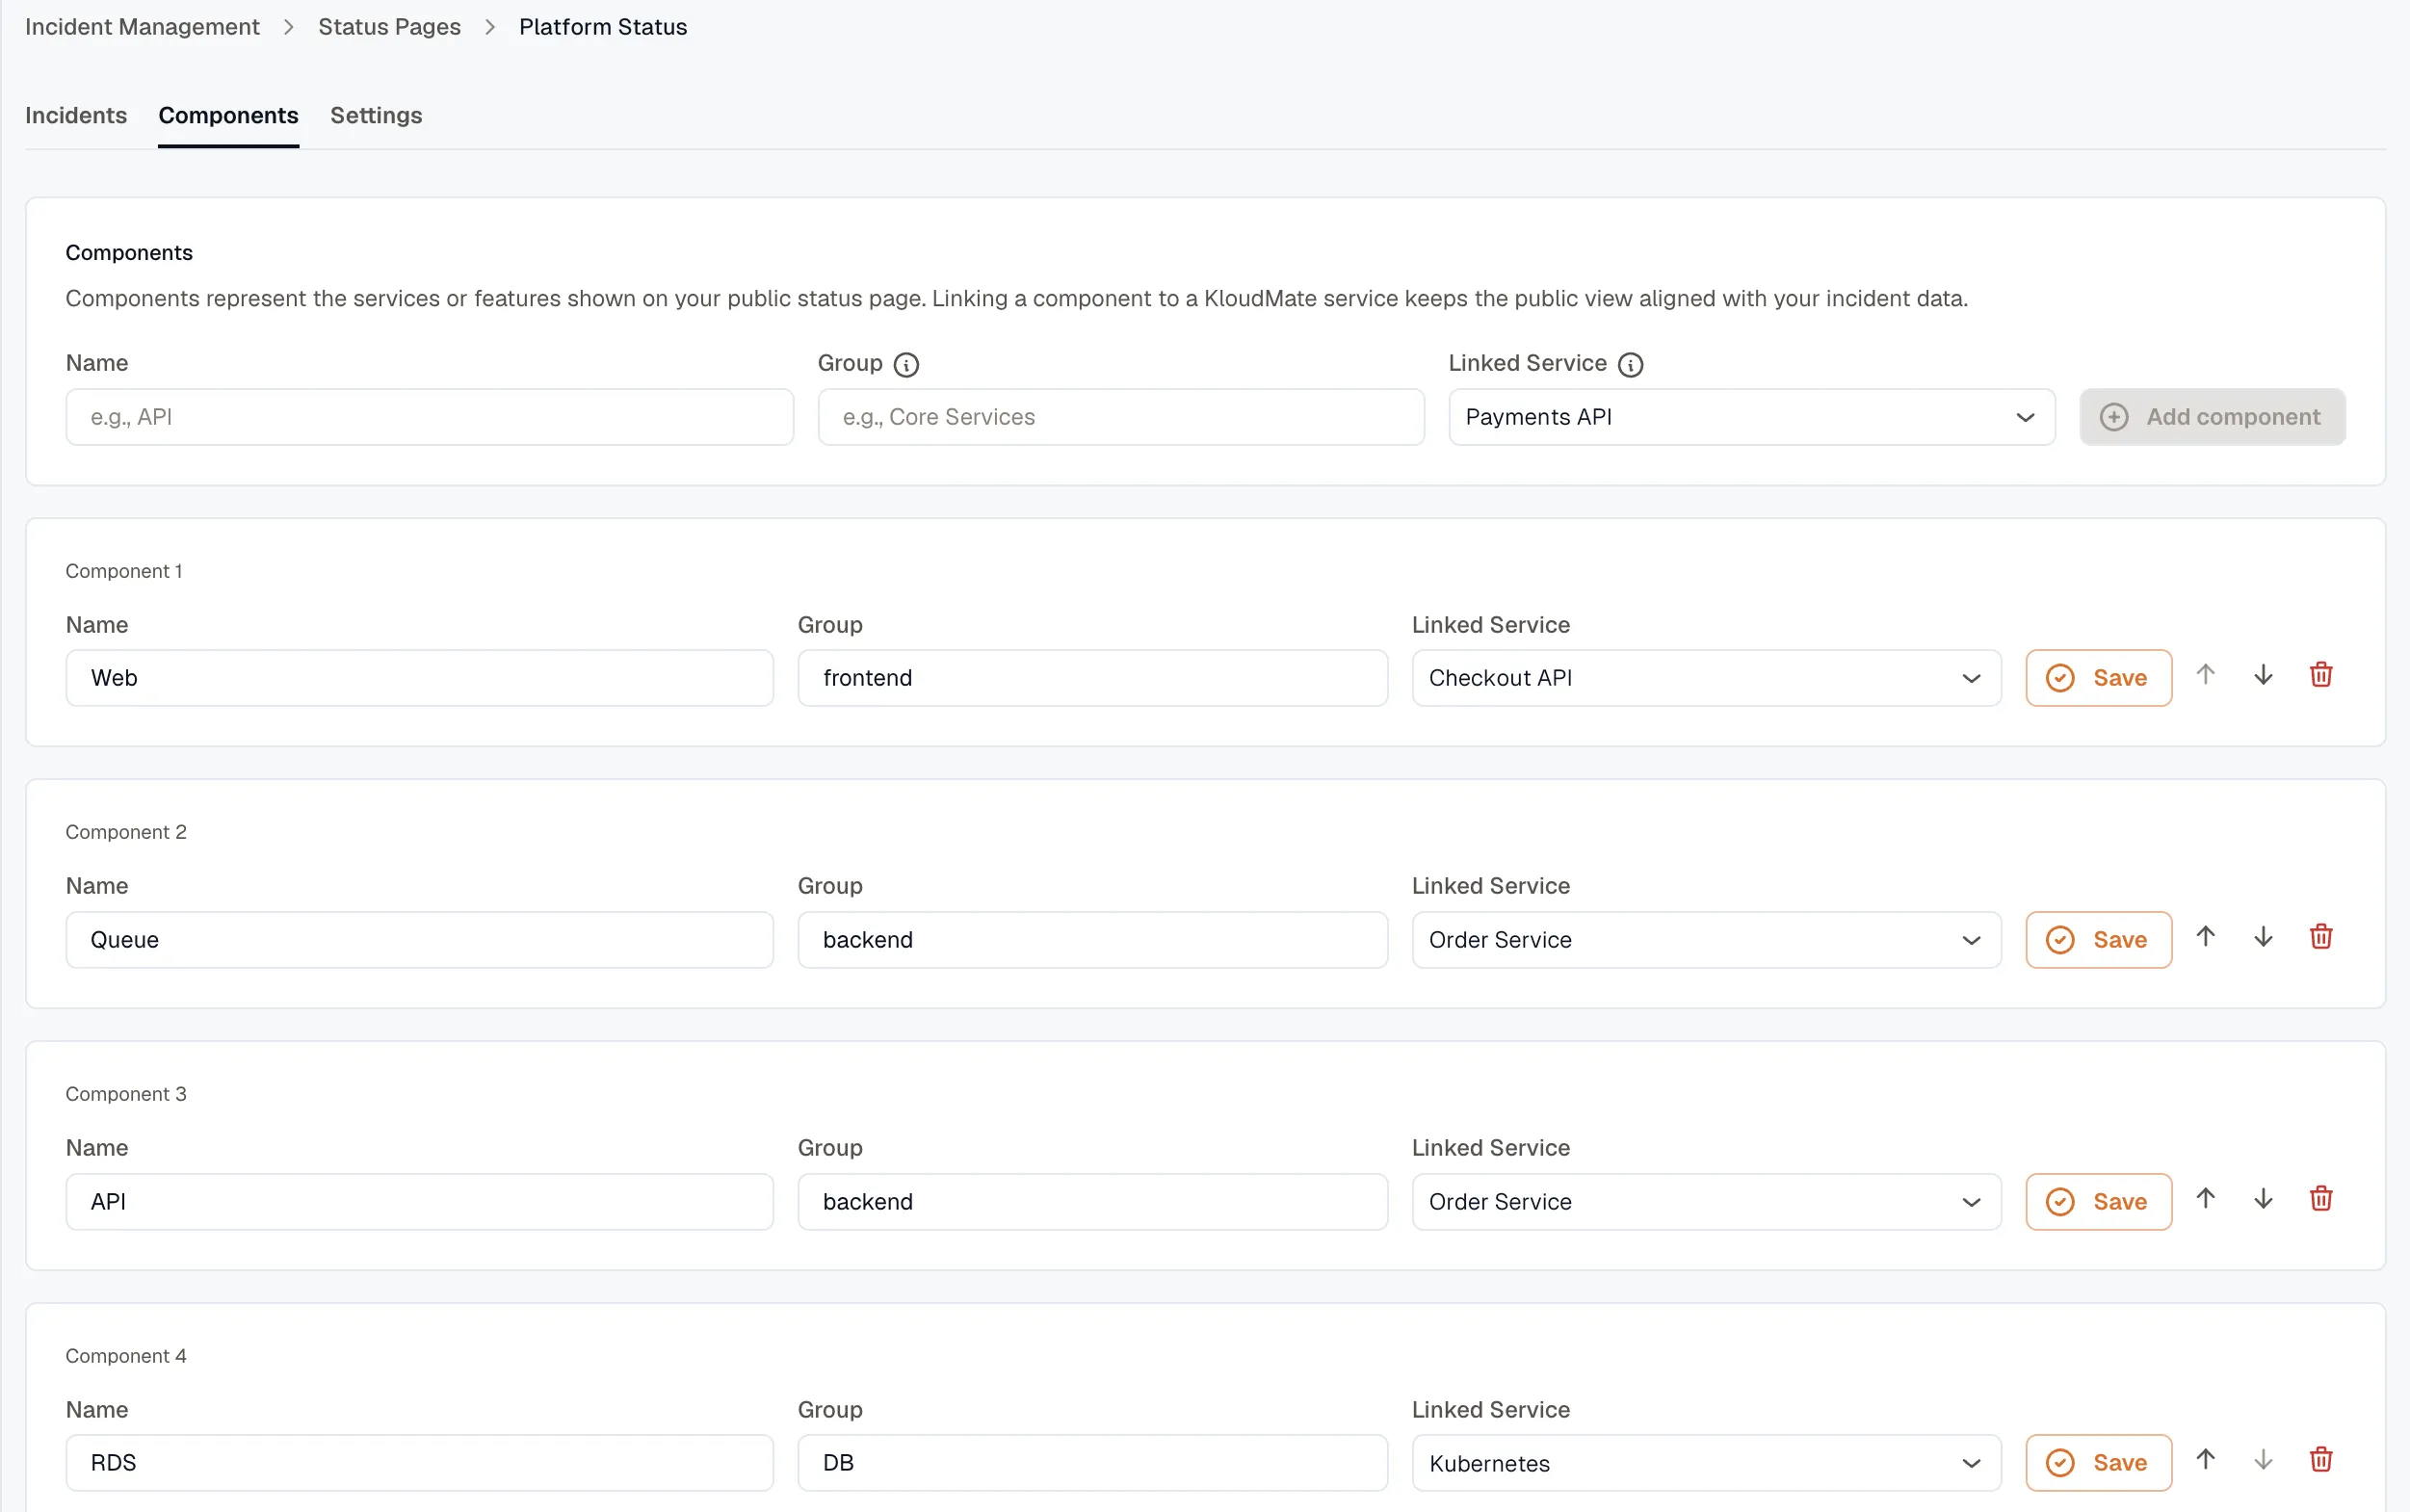Save the Web component
This screenshot has width=2410, height=1512.
pyautogui.click(x=2098, y=678)
